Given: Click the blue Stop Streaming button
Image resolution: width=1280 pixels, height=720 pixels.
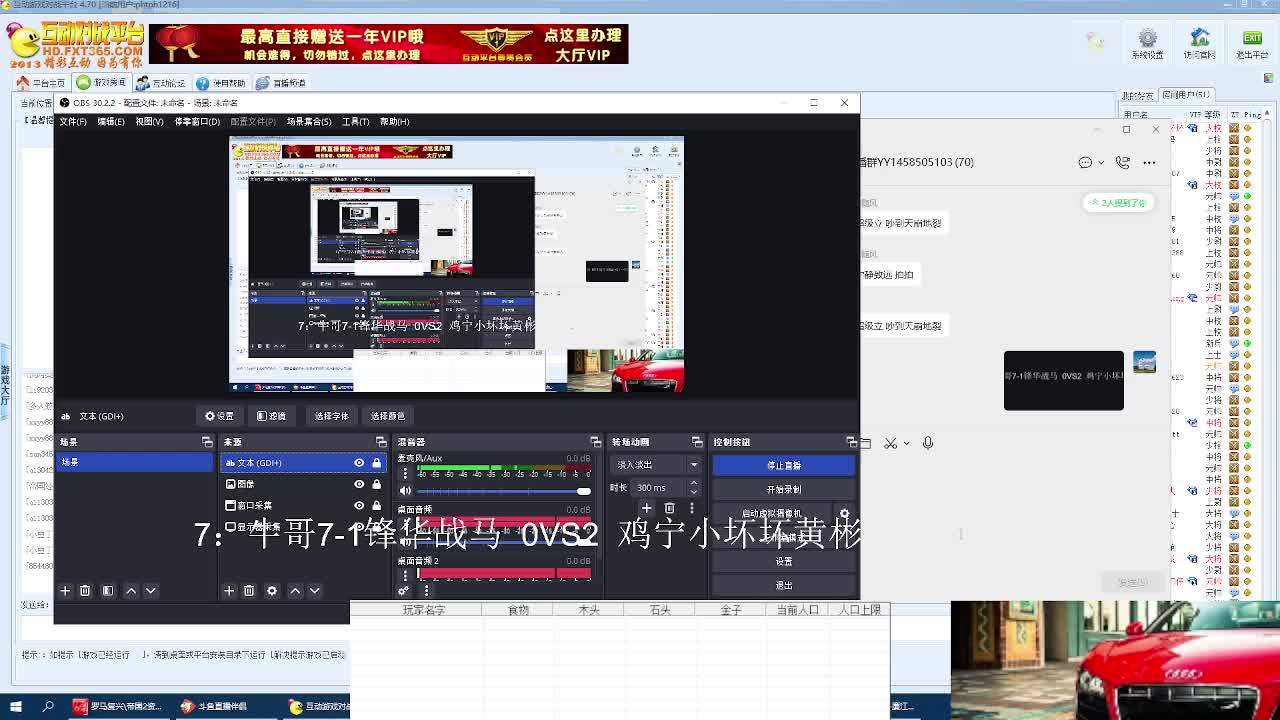Looking at the screenshot, I should coord(783,465).
